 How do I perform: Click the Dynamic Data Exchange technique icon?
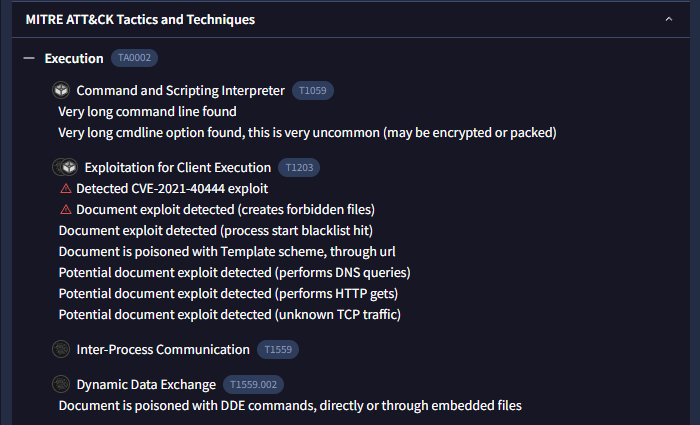click(x=60, y=384)
